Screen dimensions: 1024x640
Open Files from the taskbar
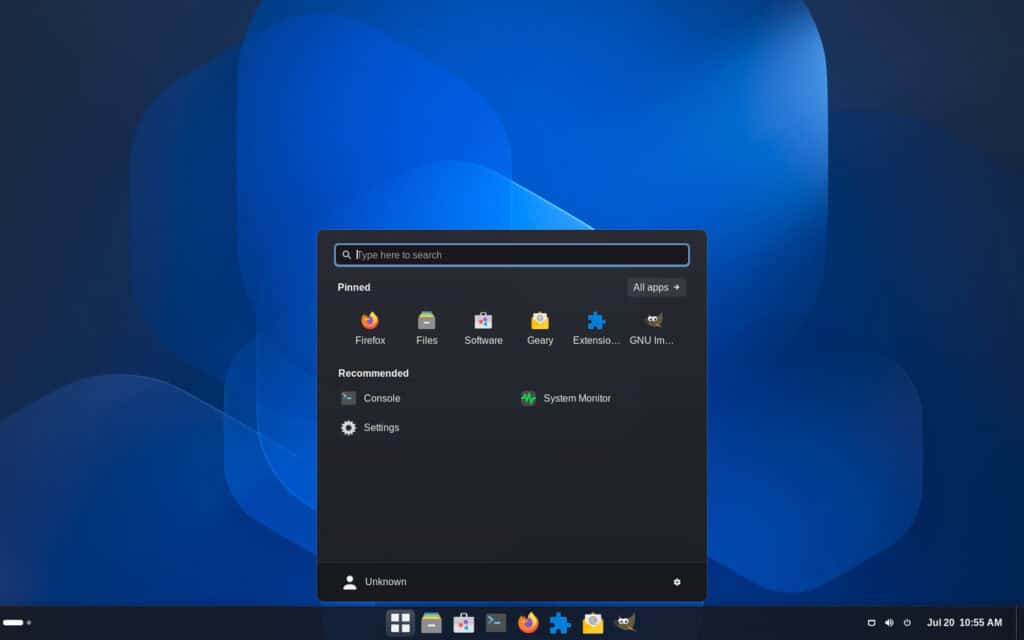432,622
